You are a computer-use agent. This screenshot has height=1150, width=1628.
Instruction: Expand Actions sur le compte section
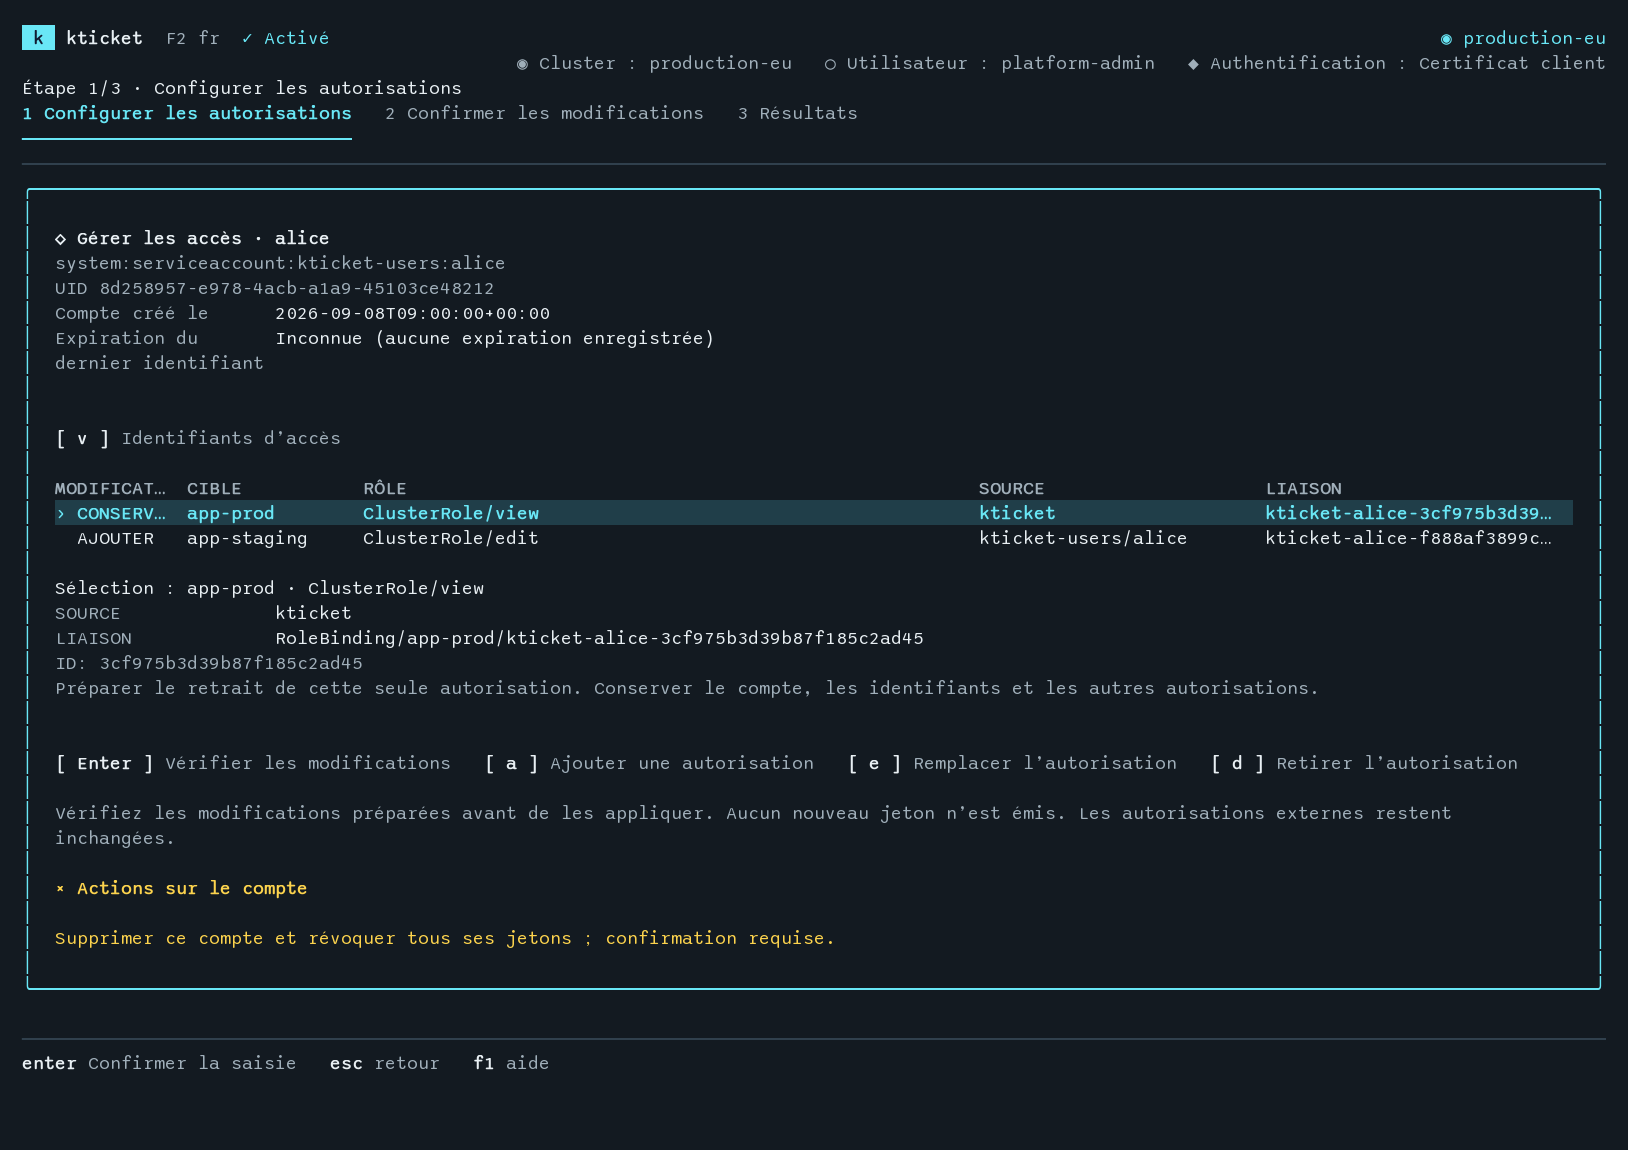click(x=181, y=888)
